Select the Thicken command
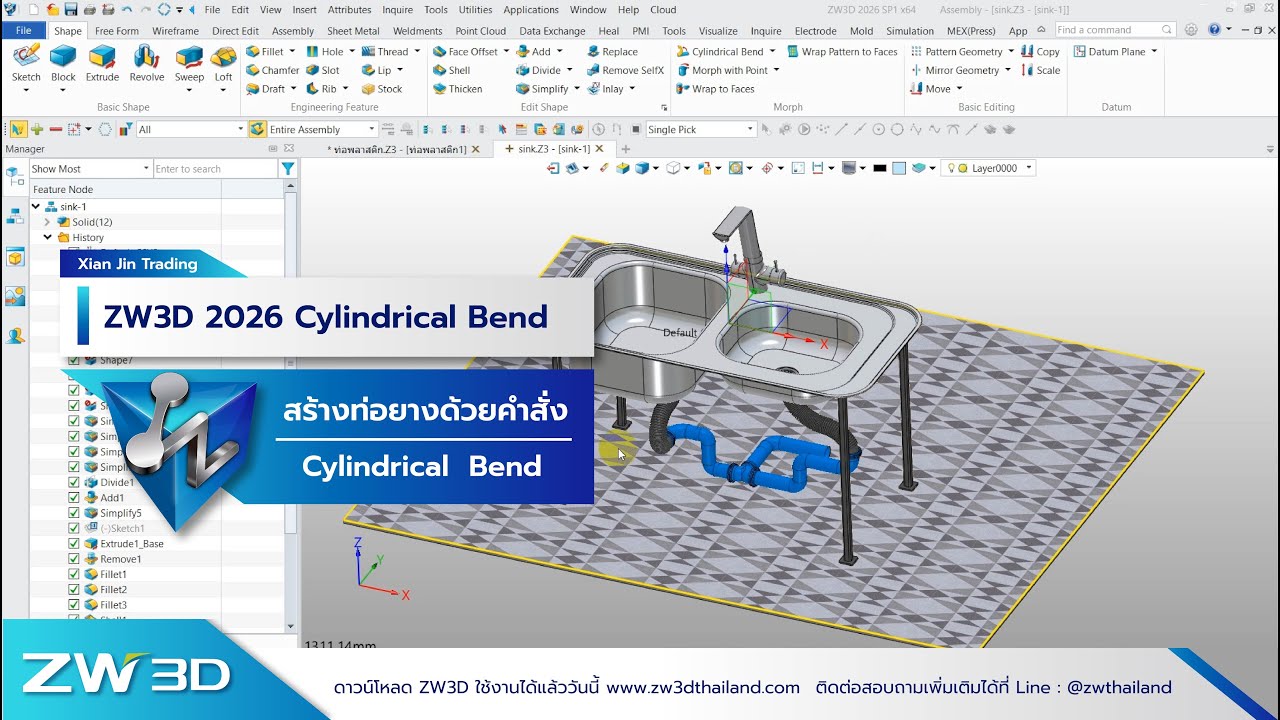This screenshot has width=1280, height=720. click(x=458, y=89)
